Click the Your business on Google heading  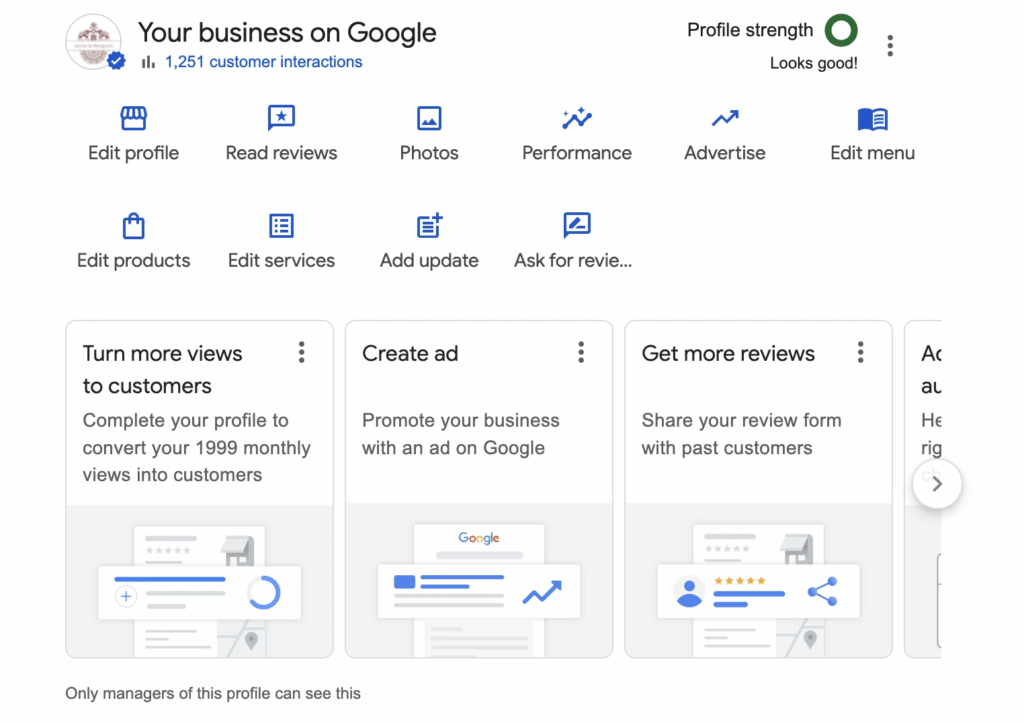click(x=287, y=32)
